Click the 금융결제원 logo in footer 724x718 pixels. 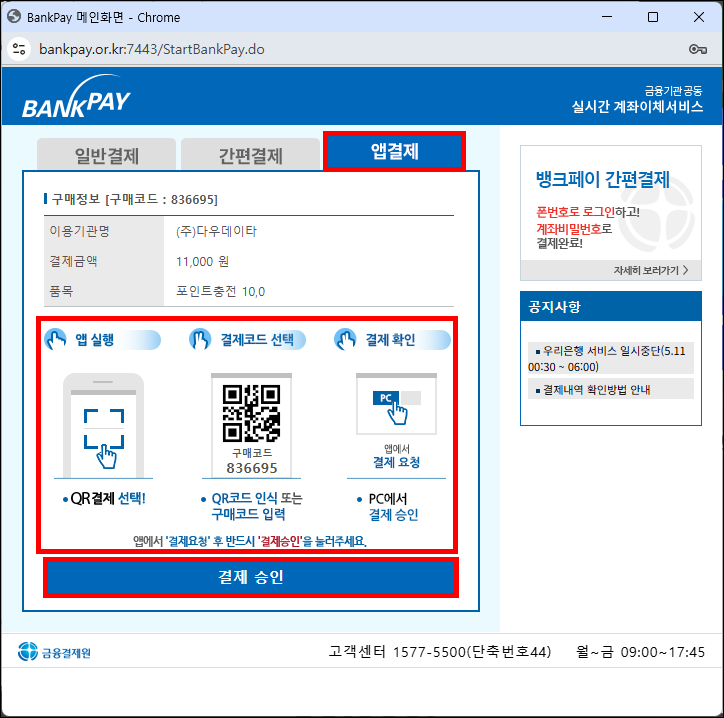54,652
